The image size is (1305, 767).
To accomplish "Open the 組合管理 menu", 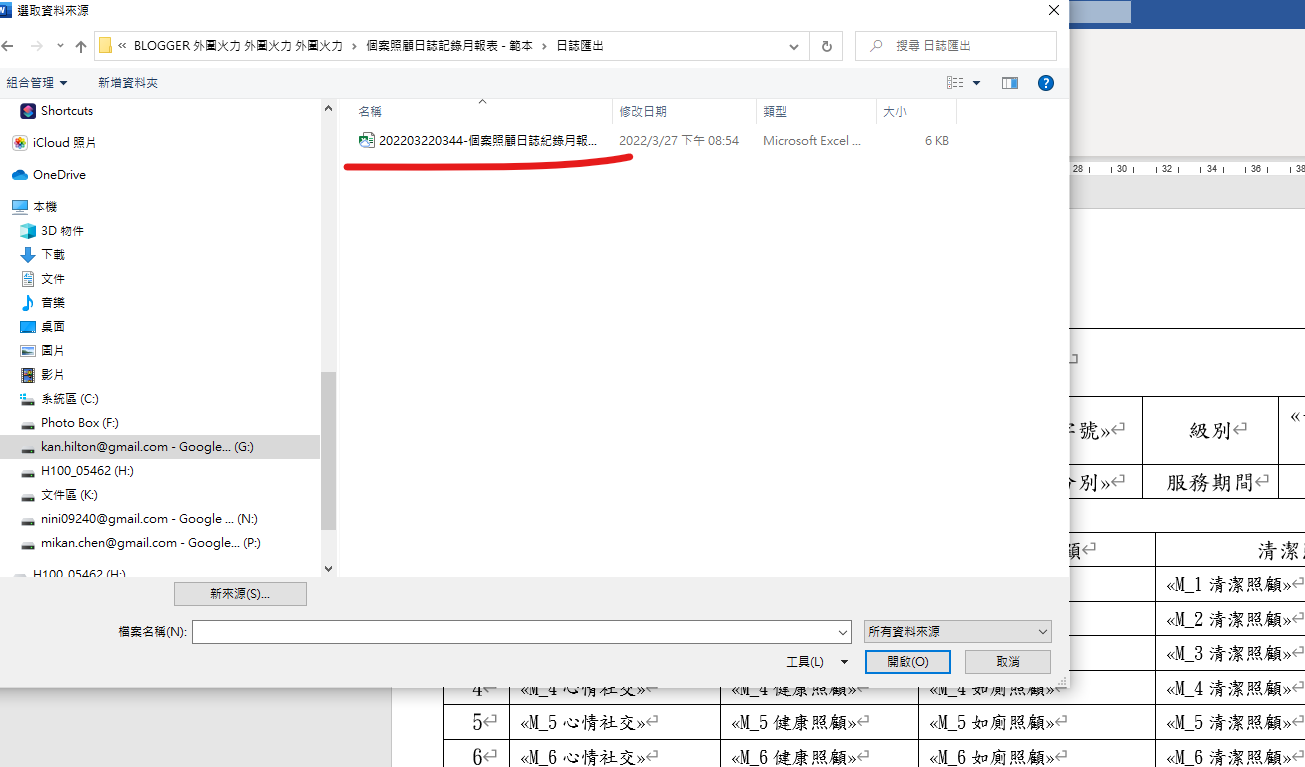I will tap(37, 83).
